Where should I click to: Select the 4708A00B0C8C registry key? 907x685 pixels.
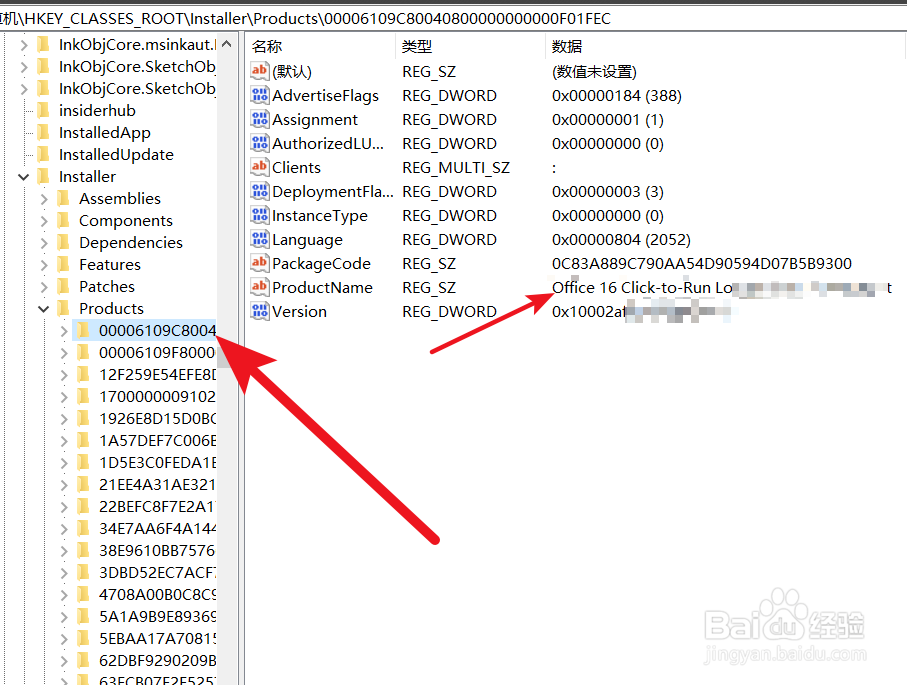[x=157, y=594]
